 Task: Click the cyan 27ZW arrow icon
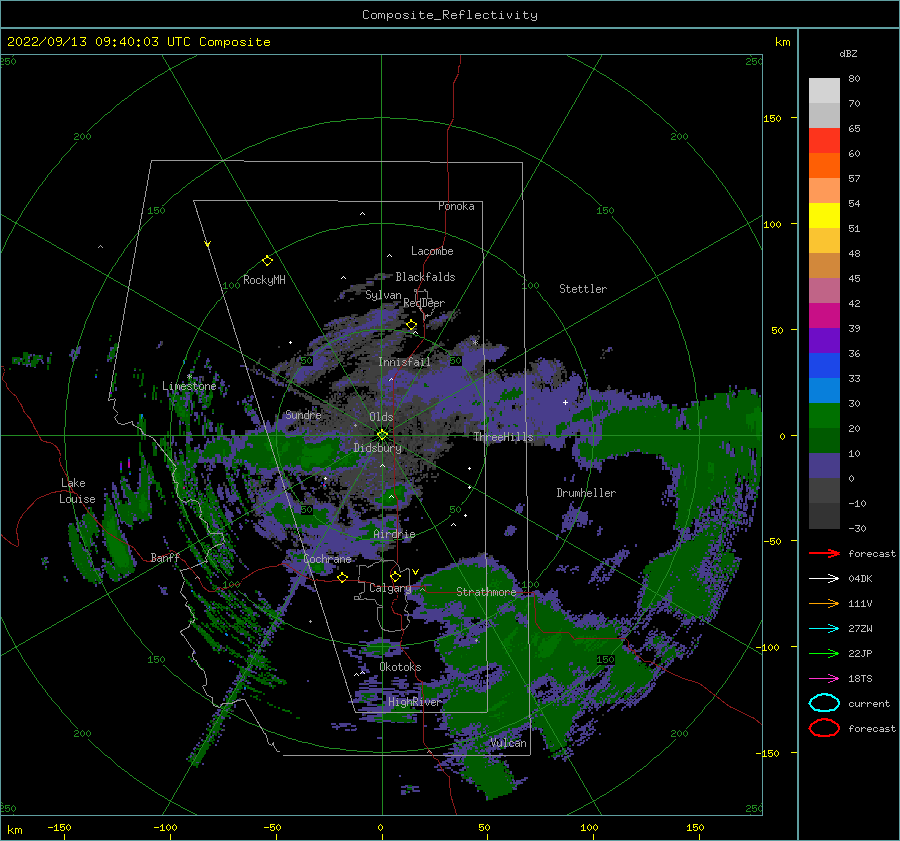pos(824,629)
